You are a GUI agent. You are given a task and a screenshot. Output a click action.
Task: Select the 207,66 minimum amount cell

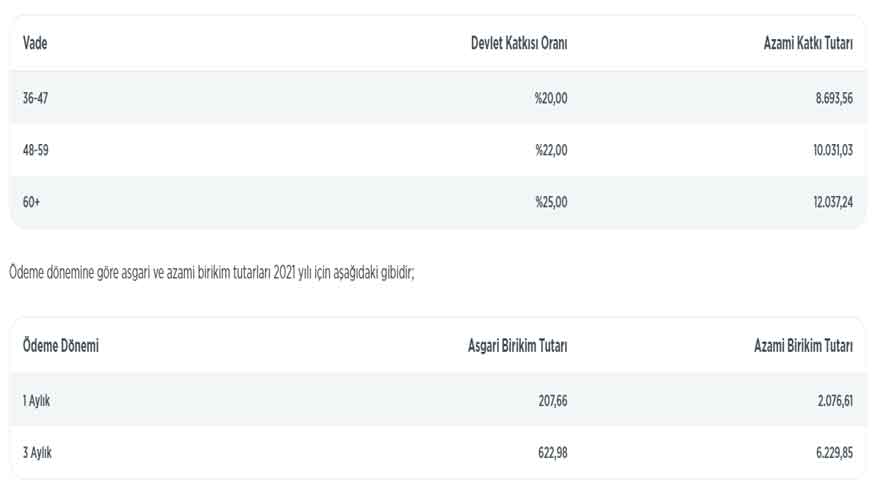(553, 401)
